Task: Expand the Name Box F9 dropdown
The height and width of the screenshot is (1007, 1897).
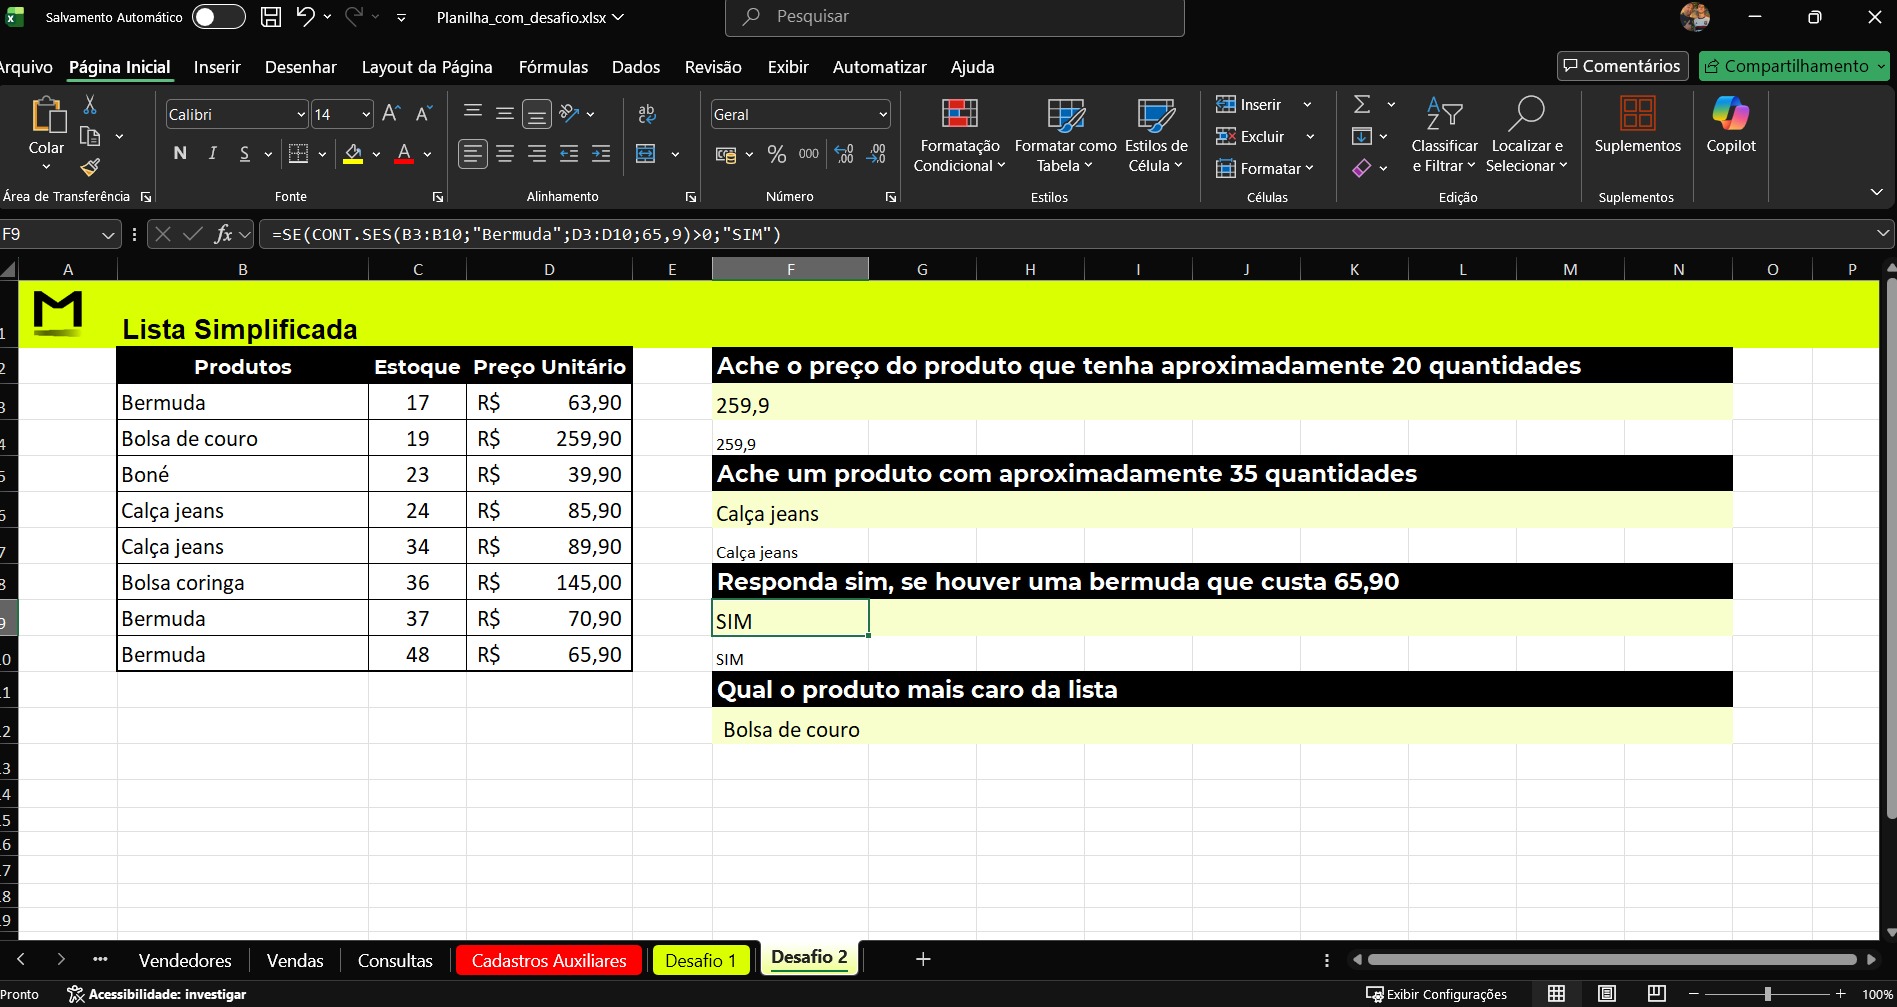Action: [108, 234]
